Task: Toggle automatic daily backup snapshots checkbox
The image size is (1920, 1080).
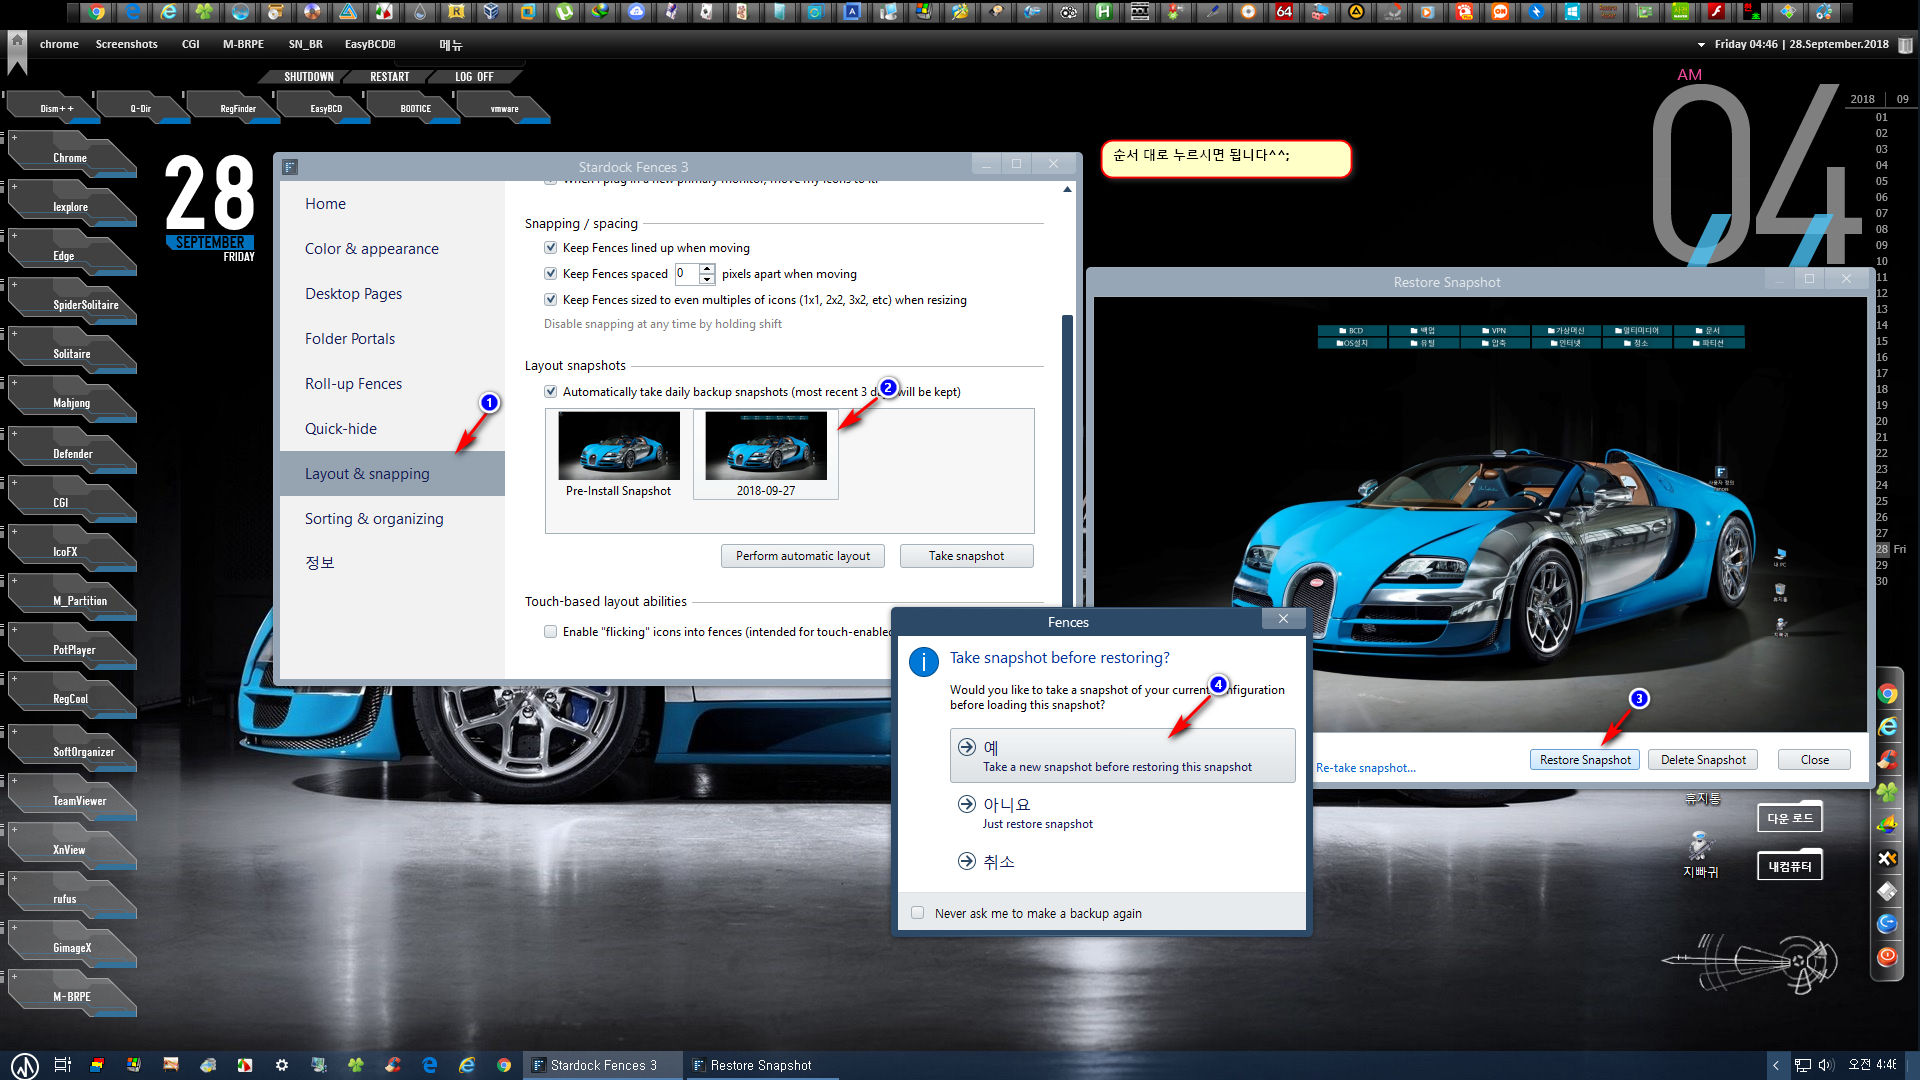Action: coord(550,391)
